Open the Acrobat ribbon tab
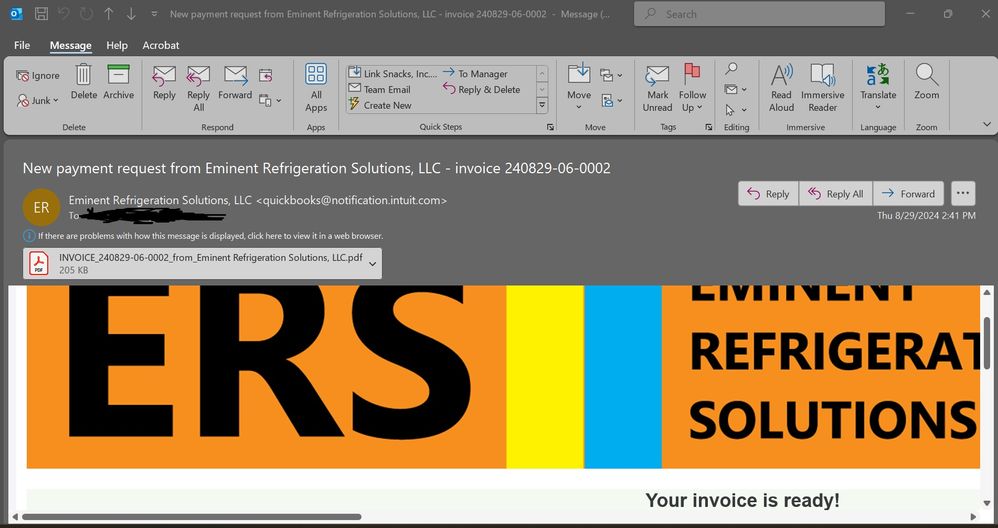This screenshot has width=998, height=528. click(160, 45)
